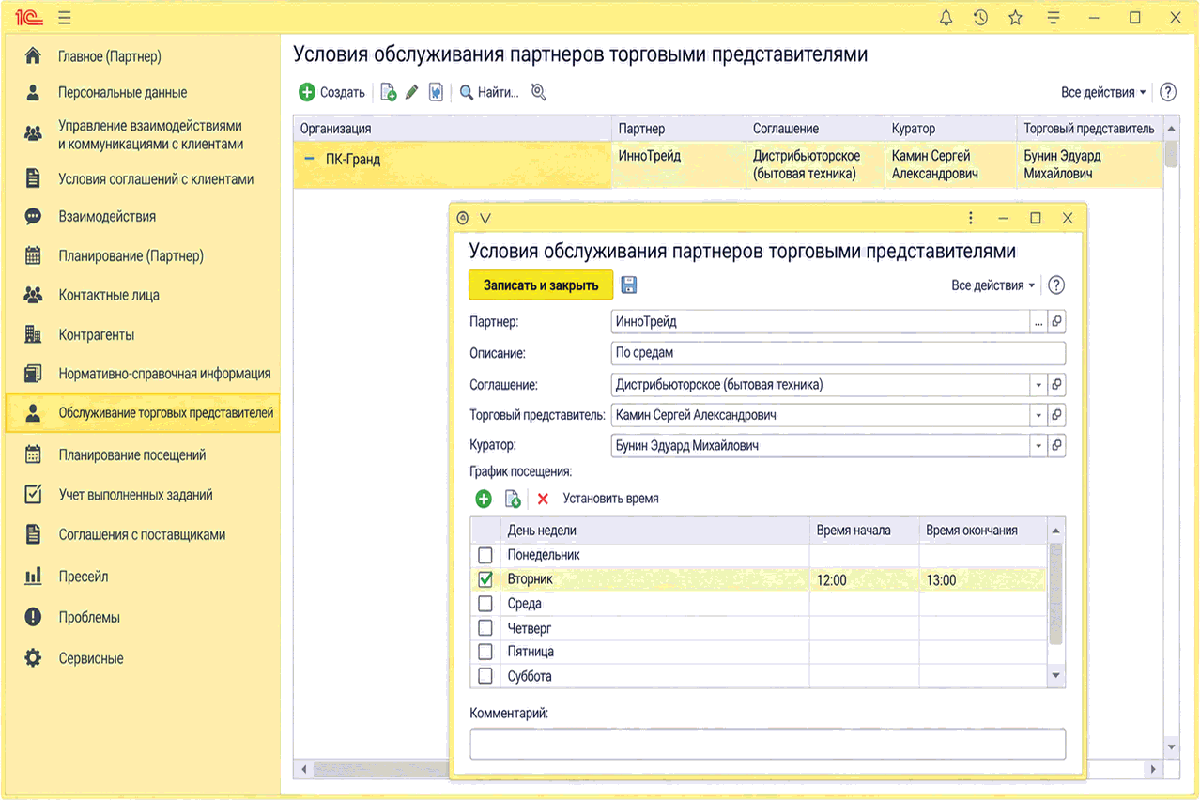
Task: Add a visit schedule row with green plus
Action: [x=483, y=498]
